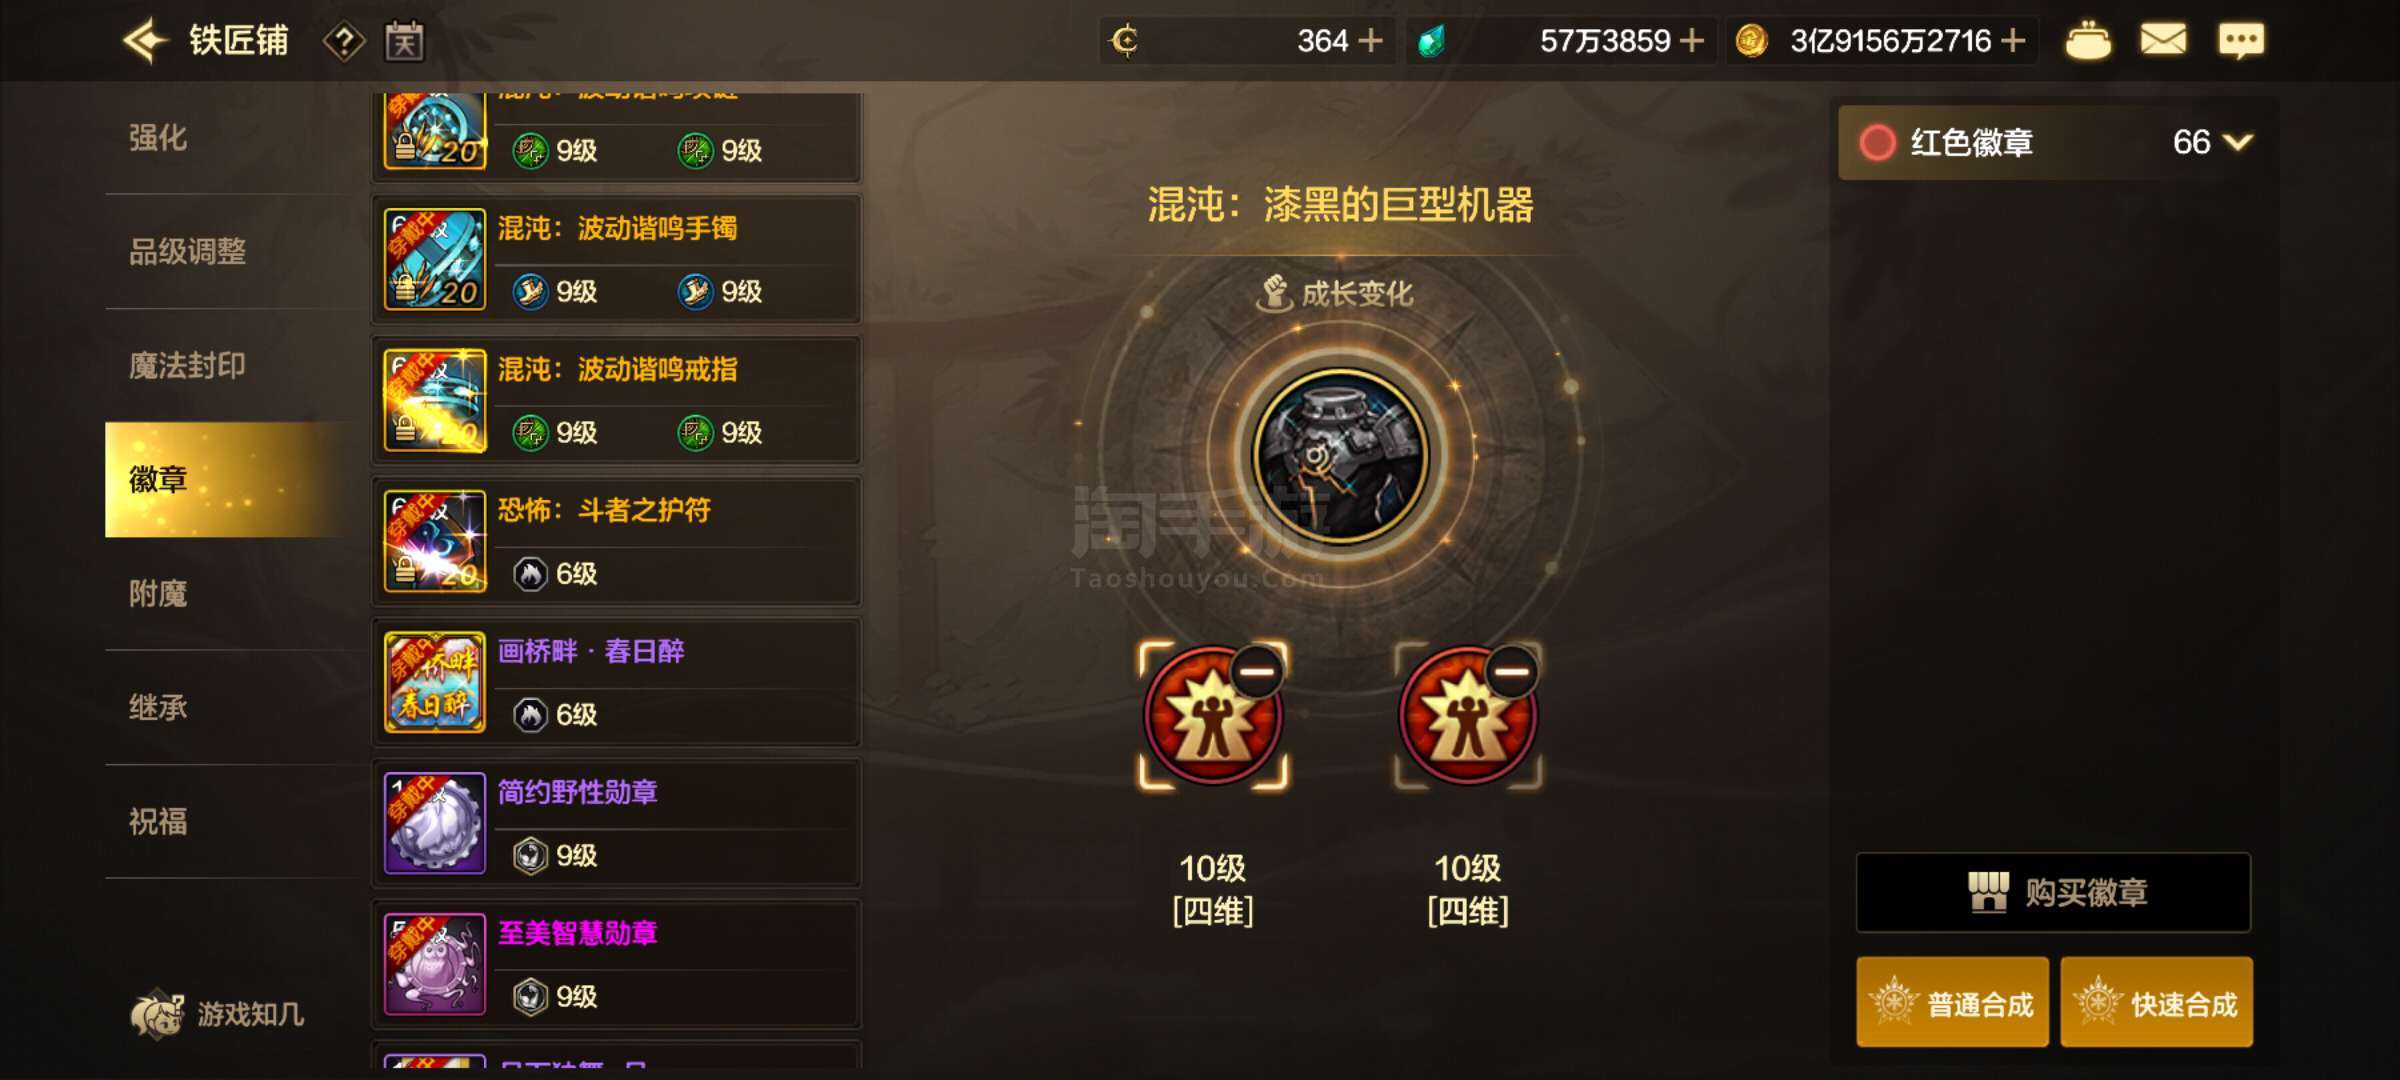Open the help question-mark icon
This screenshot has width=2400, height=1080.
pyautogui.click(x=344, y=41)
